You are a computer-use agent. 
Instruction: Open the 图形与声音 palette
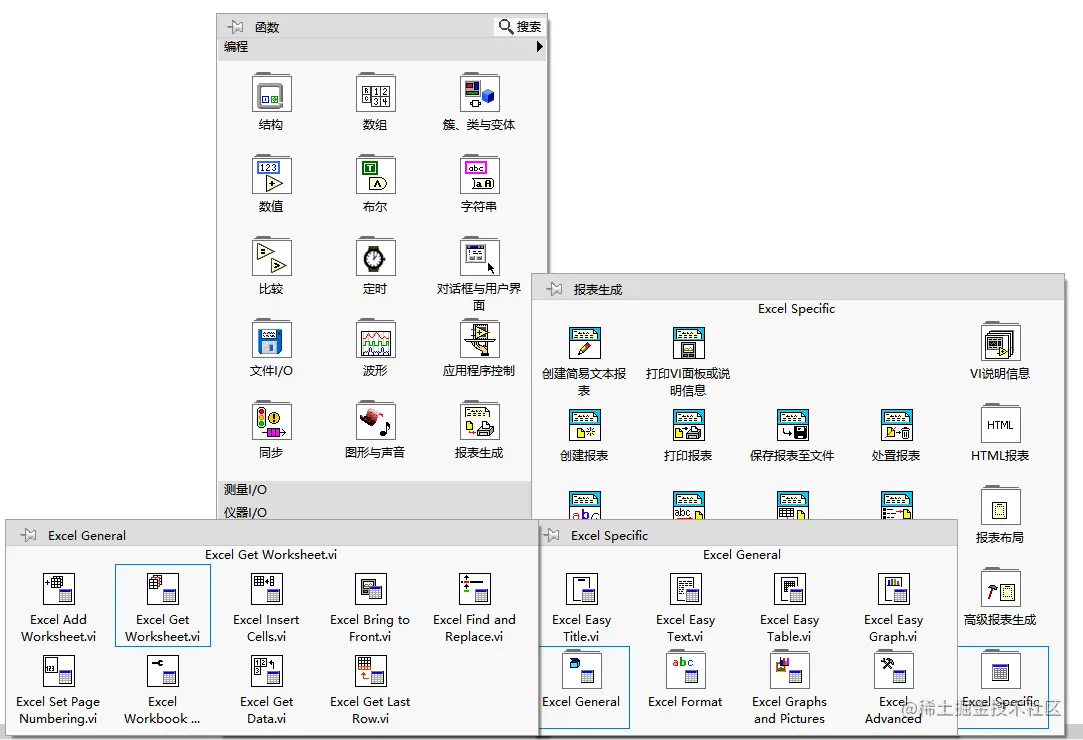point(376,421)
